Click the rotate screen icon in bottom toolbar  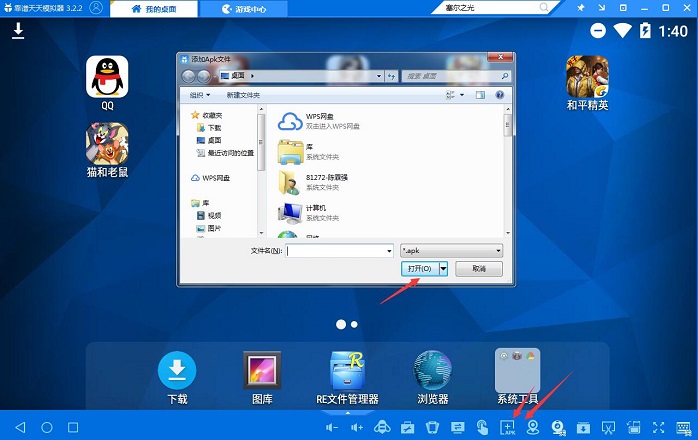click(x=633, y=428)
